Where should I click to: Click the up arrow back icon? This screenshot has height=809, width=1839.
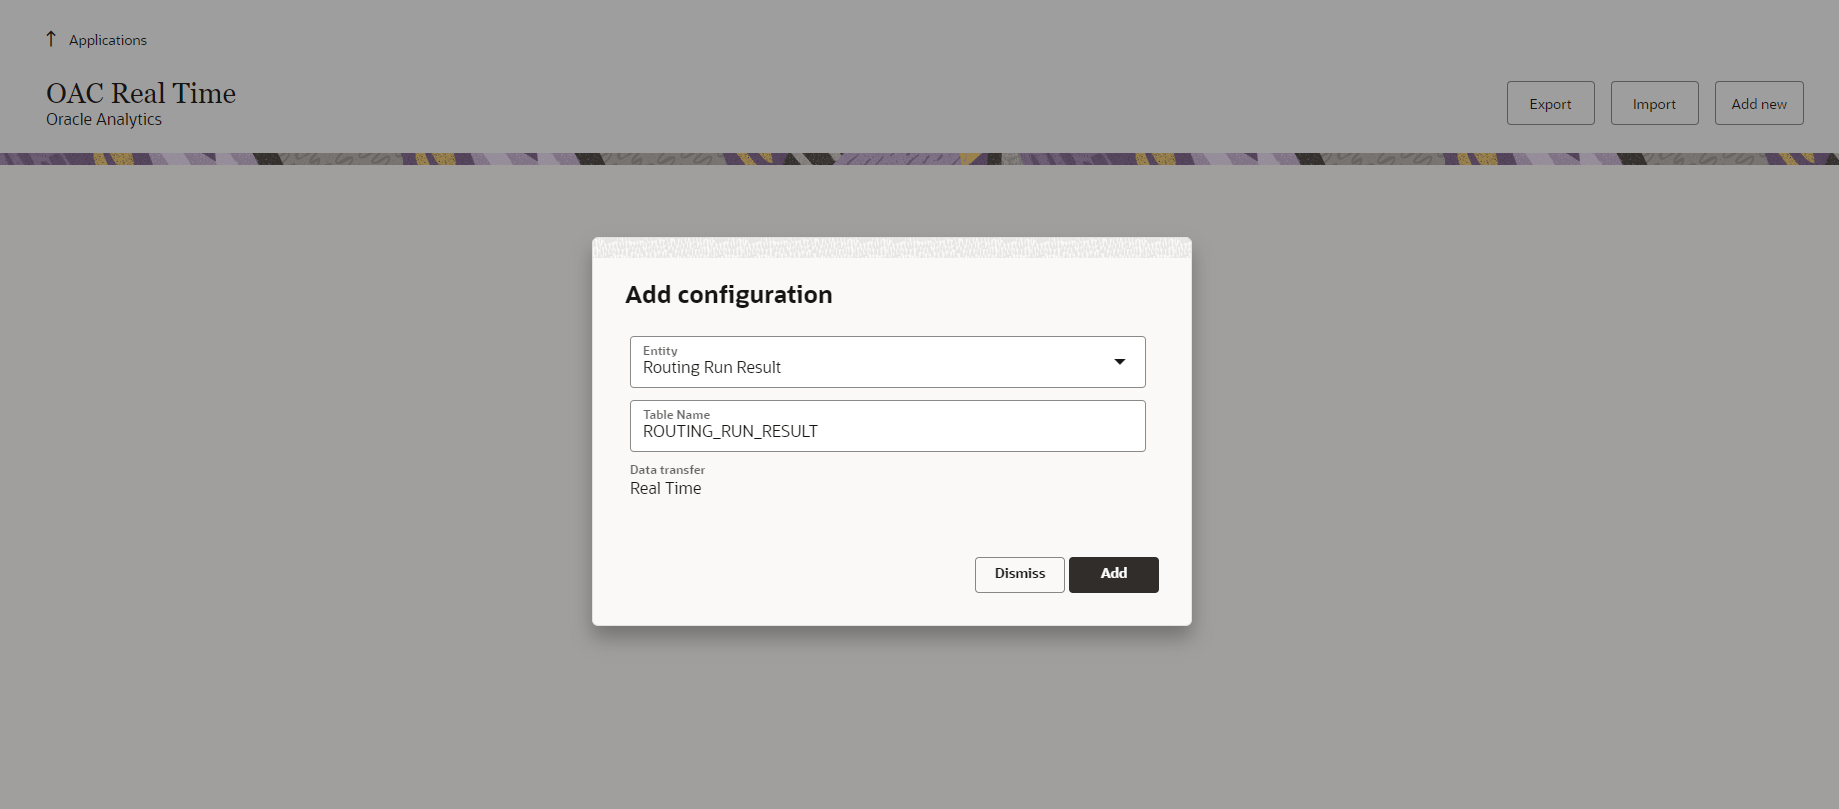(51, 39)
